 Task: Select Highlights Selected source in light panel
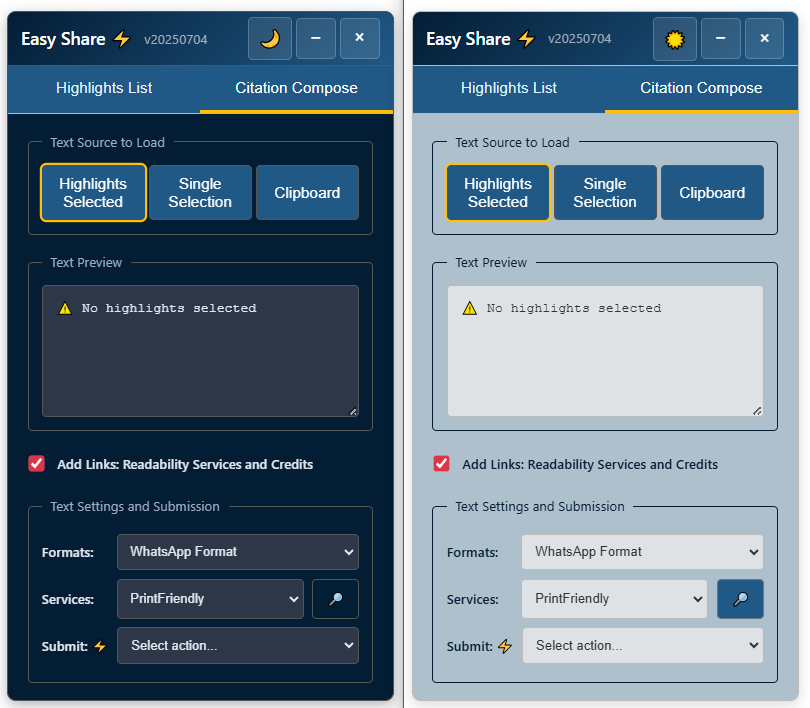click(497, 193)
